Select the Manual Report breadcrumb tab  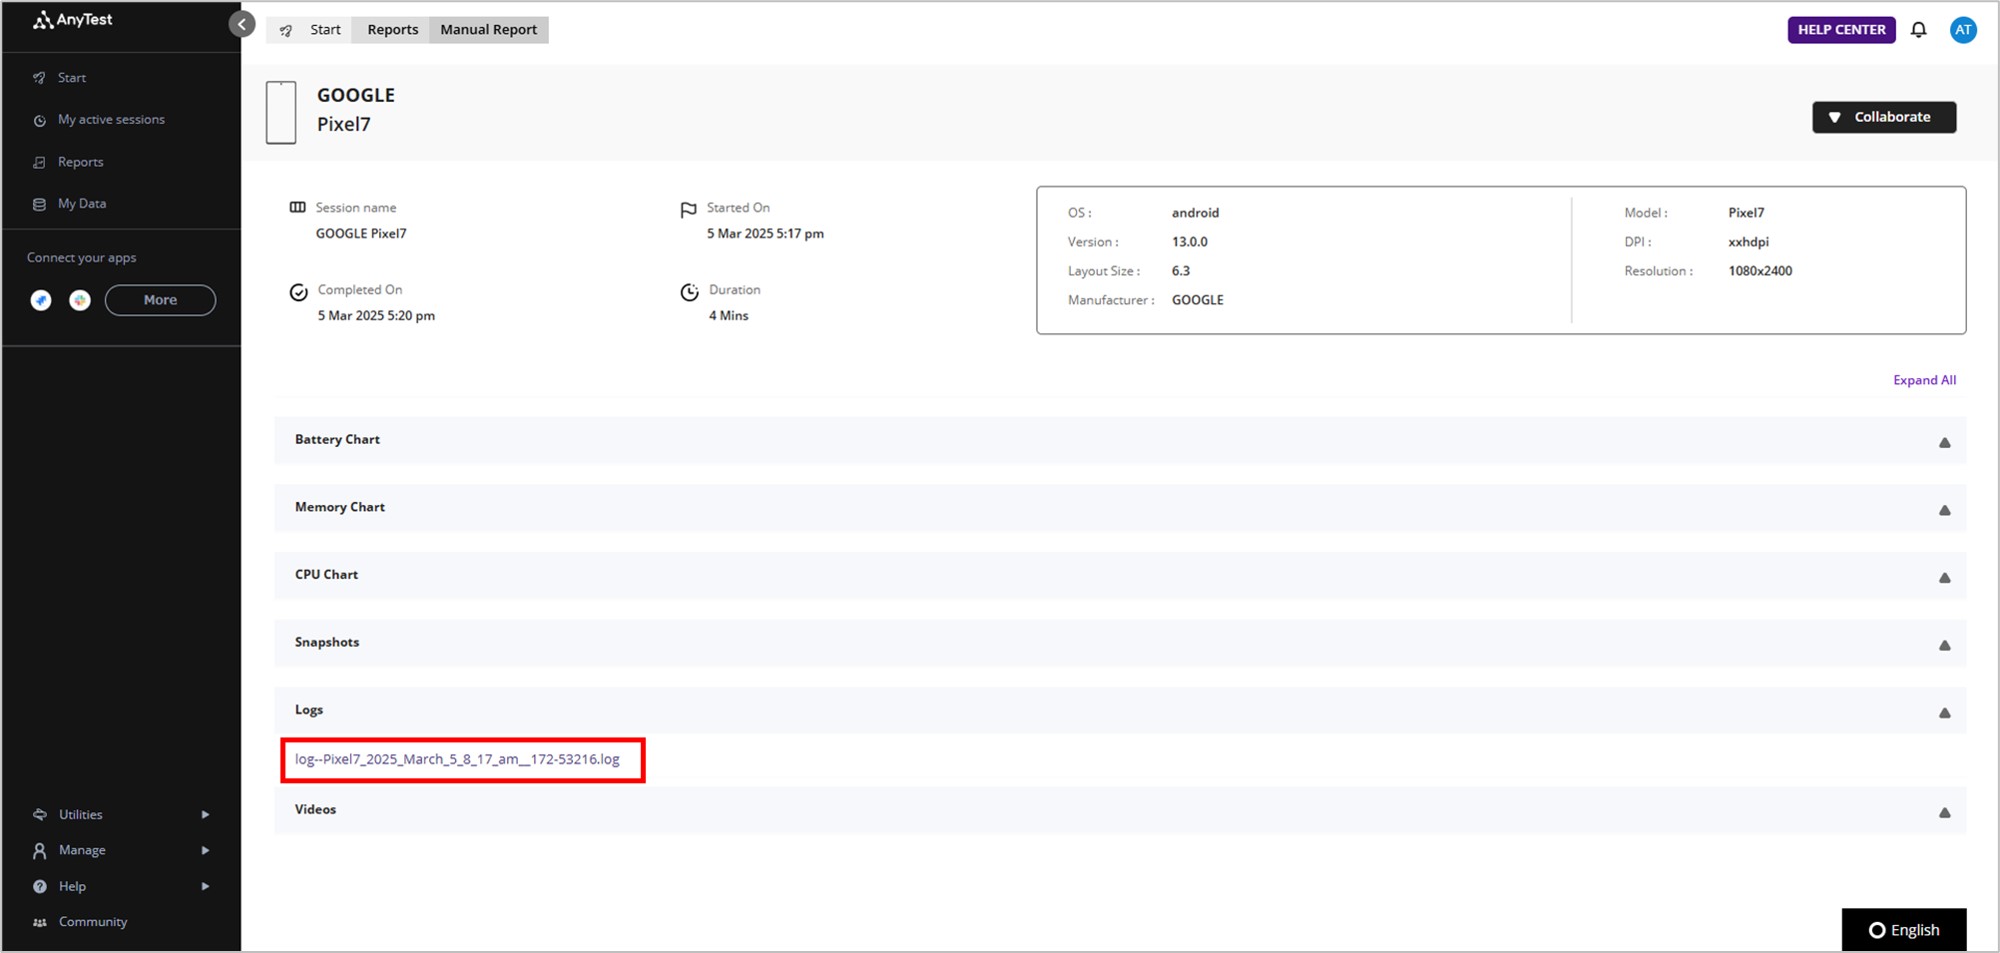489,30
